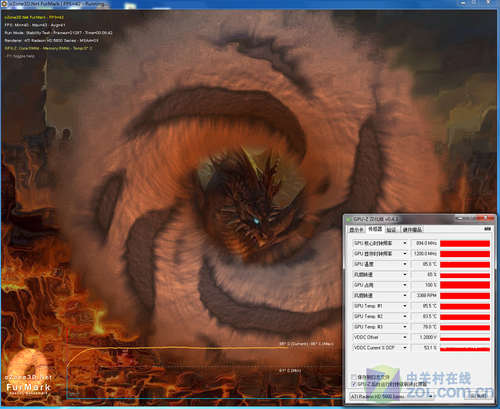Click the VDDC Current % OCP graph
This screenshot has height=409, width=500.
tap(465, 348)
